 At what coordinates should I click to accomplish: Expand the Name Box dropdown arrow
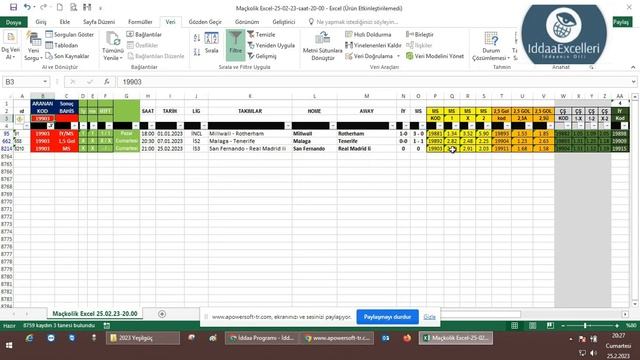point(45,82)
